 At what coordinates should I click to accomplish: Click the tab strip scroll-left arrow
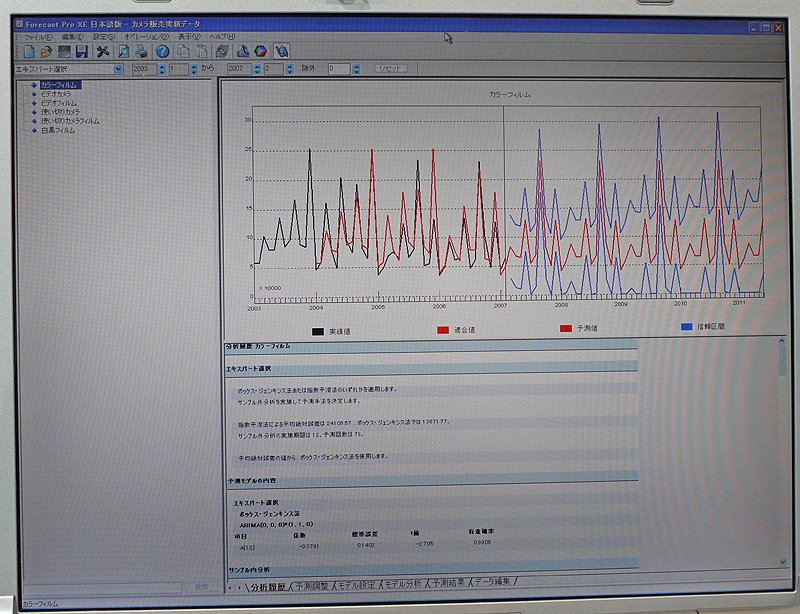coord(230,588)
